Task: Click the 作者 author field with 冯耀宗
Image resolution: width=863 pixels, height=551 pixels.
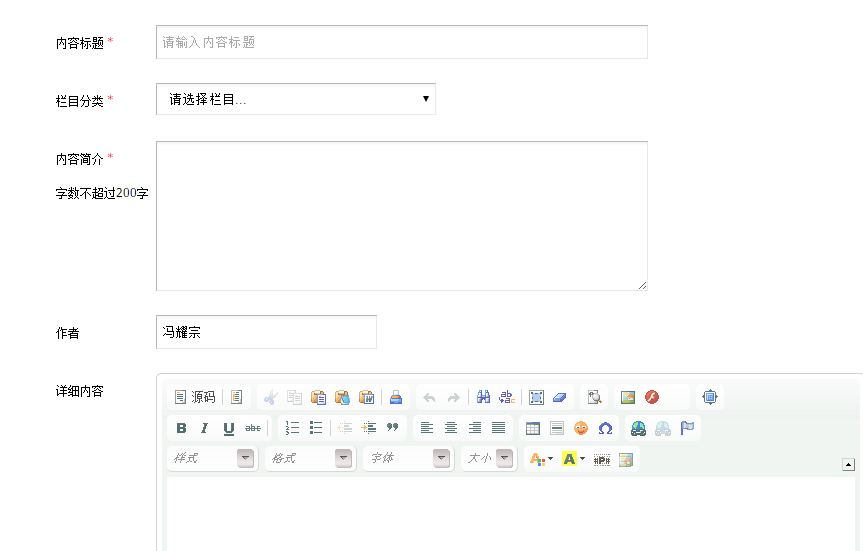Action: click(x=266, y=332)
